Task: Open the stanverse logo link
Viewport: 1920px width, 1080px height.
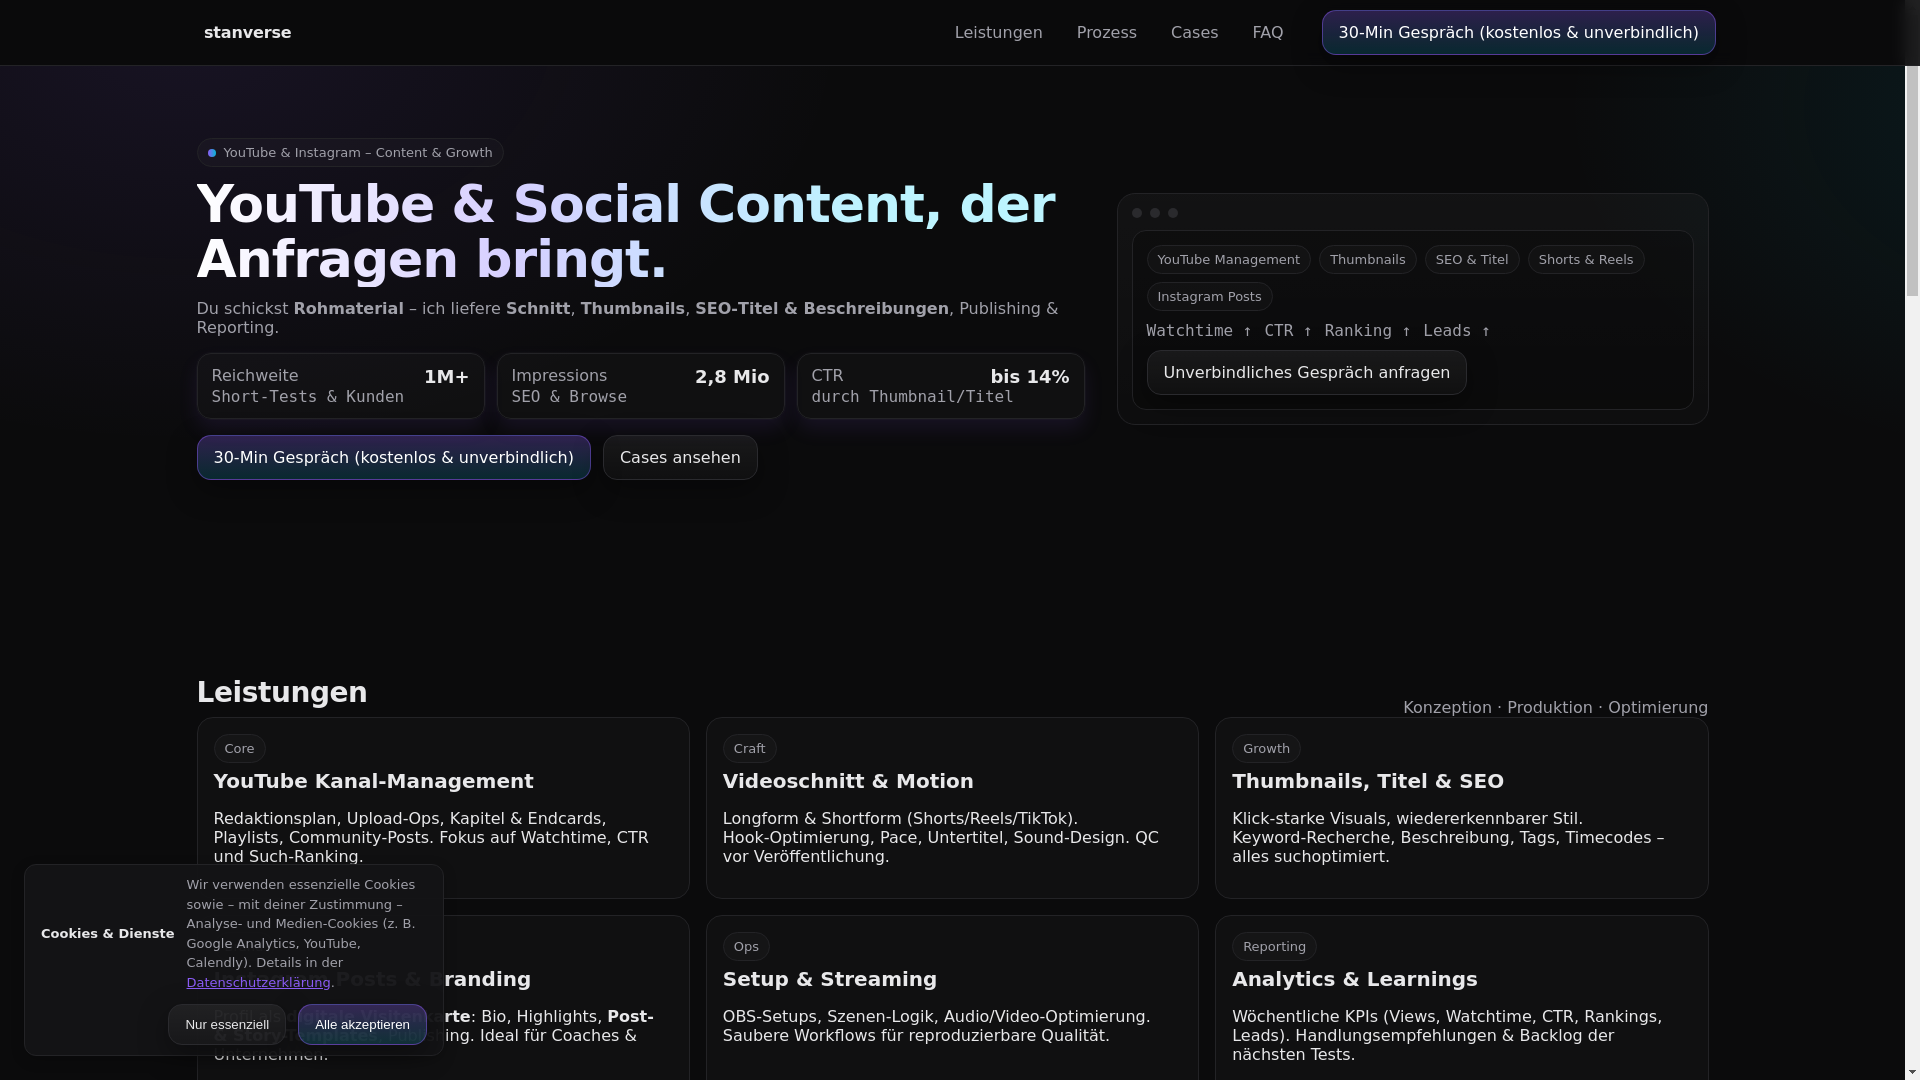Action: click(x=247, y=33)
